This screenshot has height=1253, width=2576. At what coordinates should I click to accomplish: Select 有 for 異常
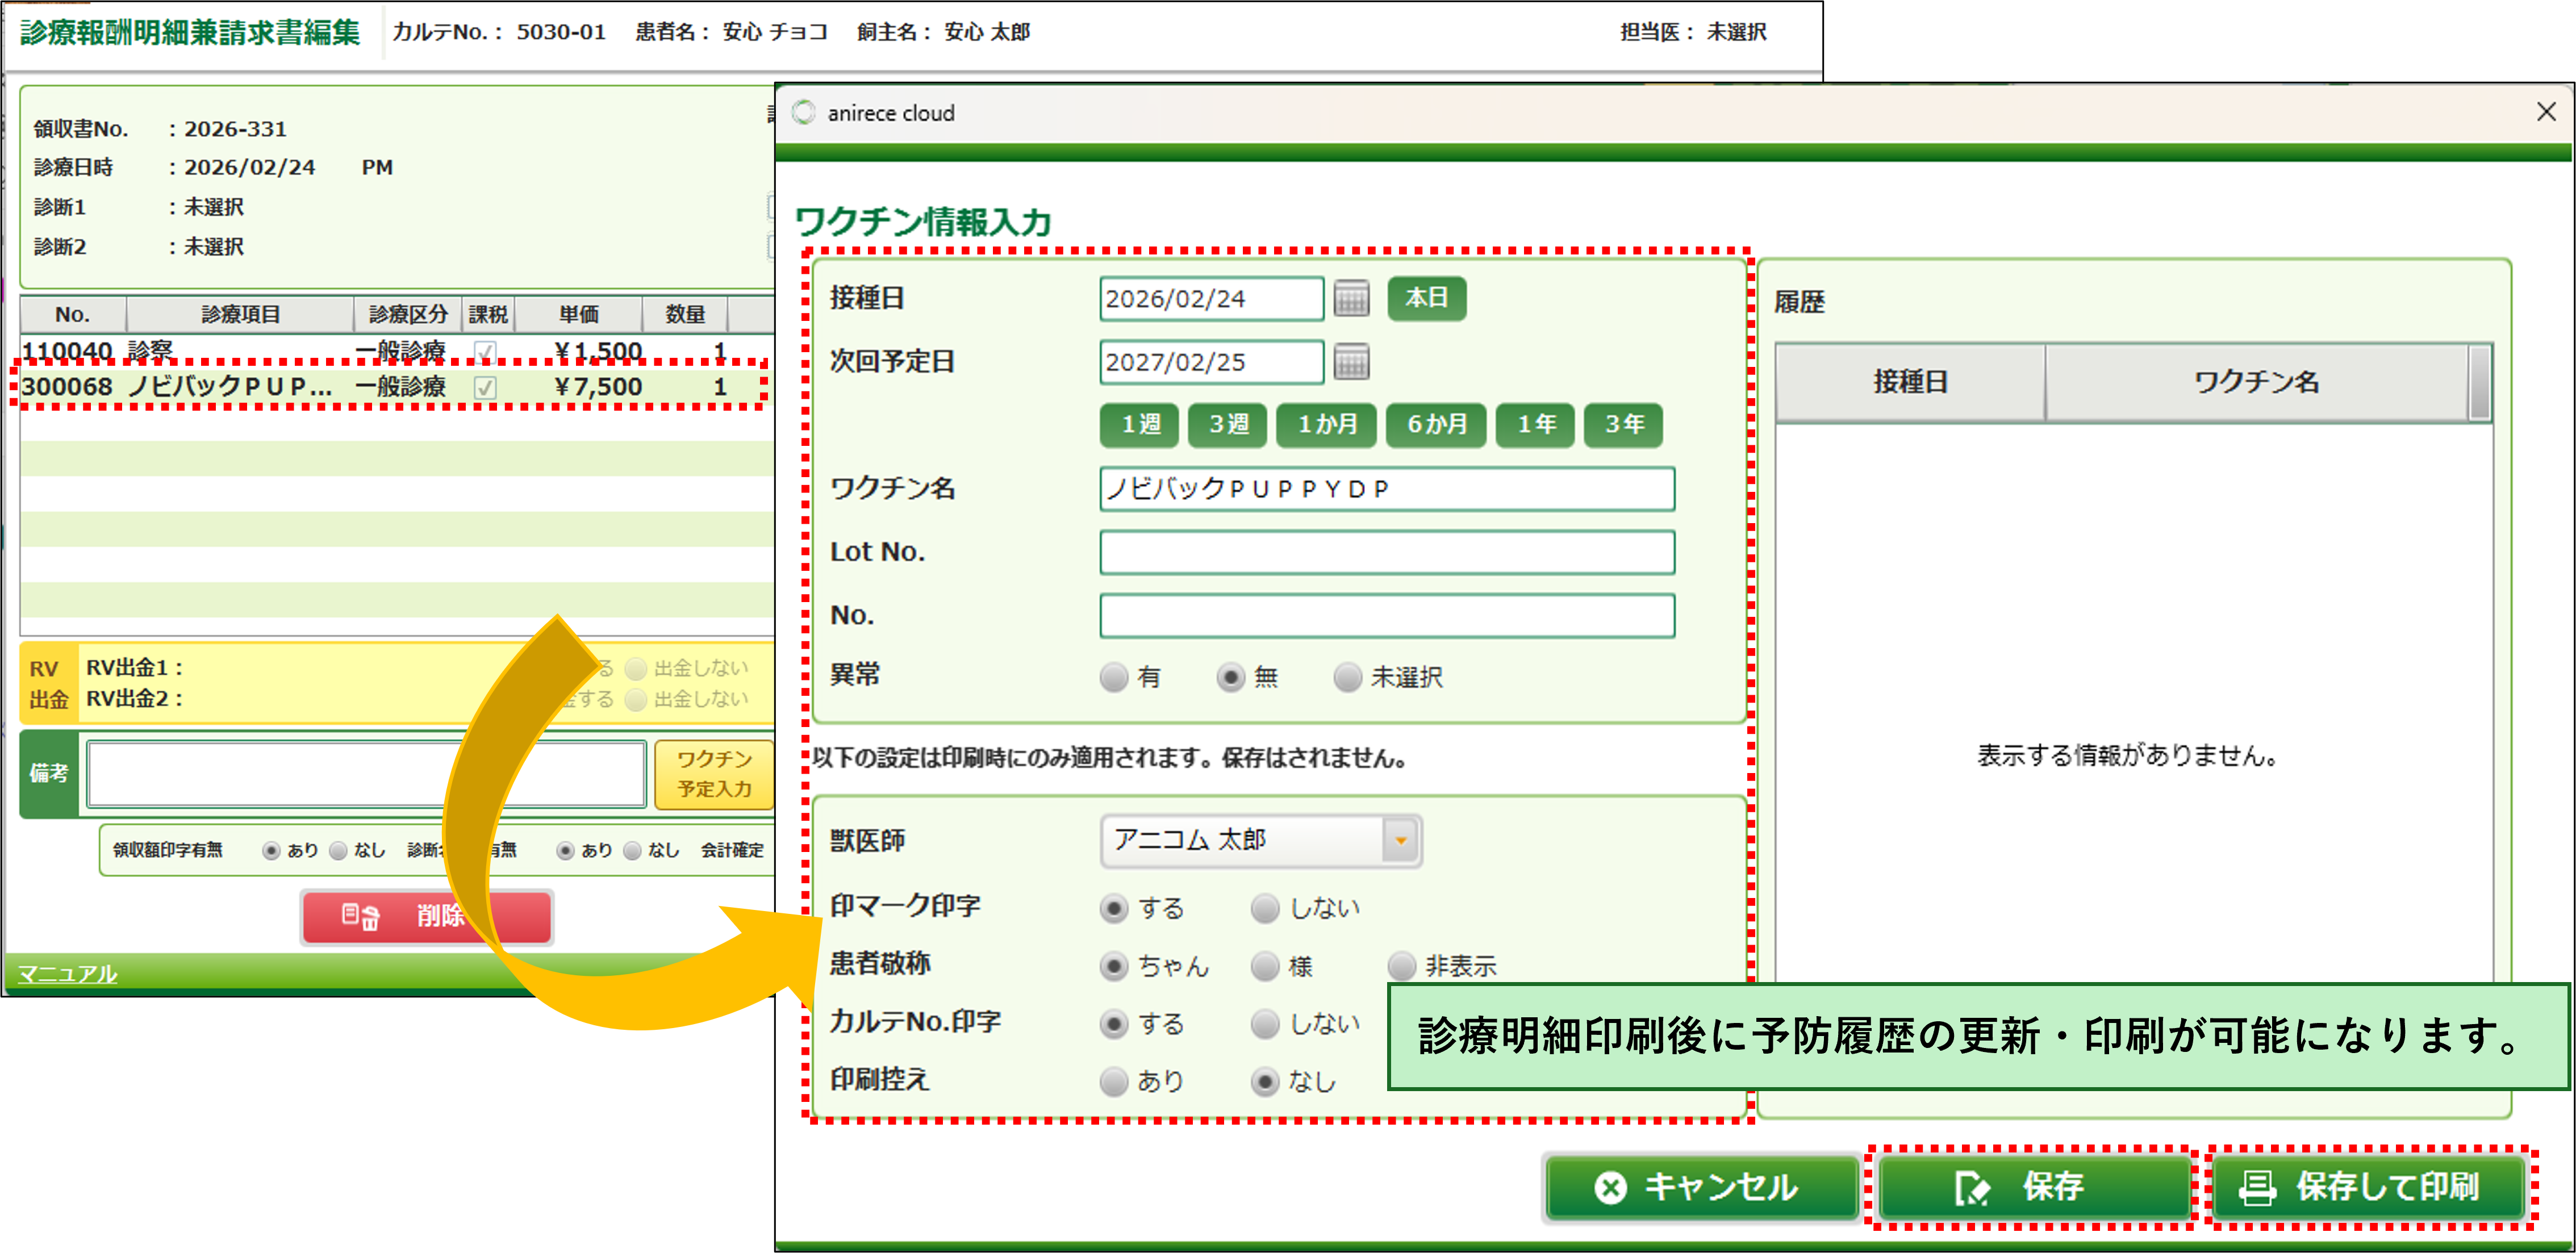pos(1114,677)
